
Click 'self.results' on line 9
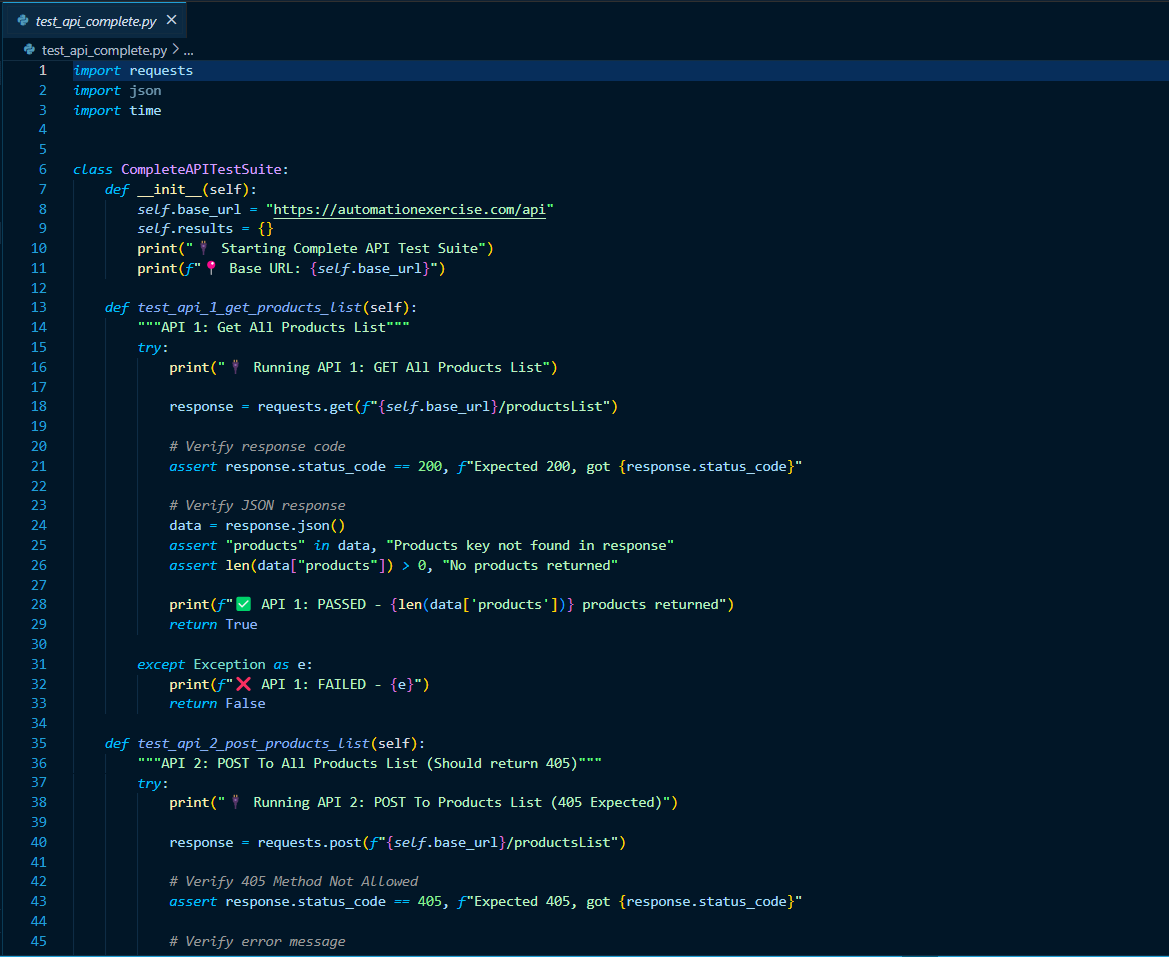click(185, 228)
